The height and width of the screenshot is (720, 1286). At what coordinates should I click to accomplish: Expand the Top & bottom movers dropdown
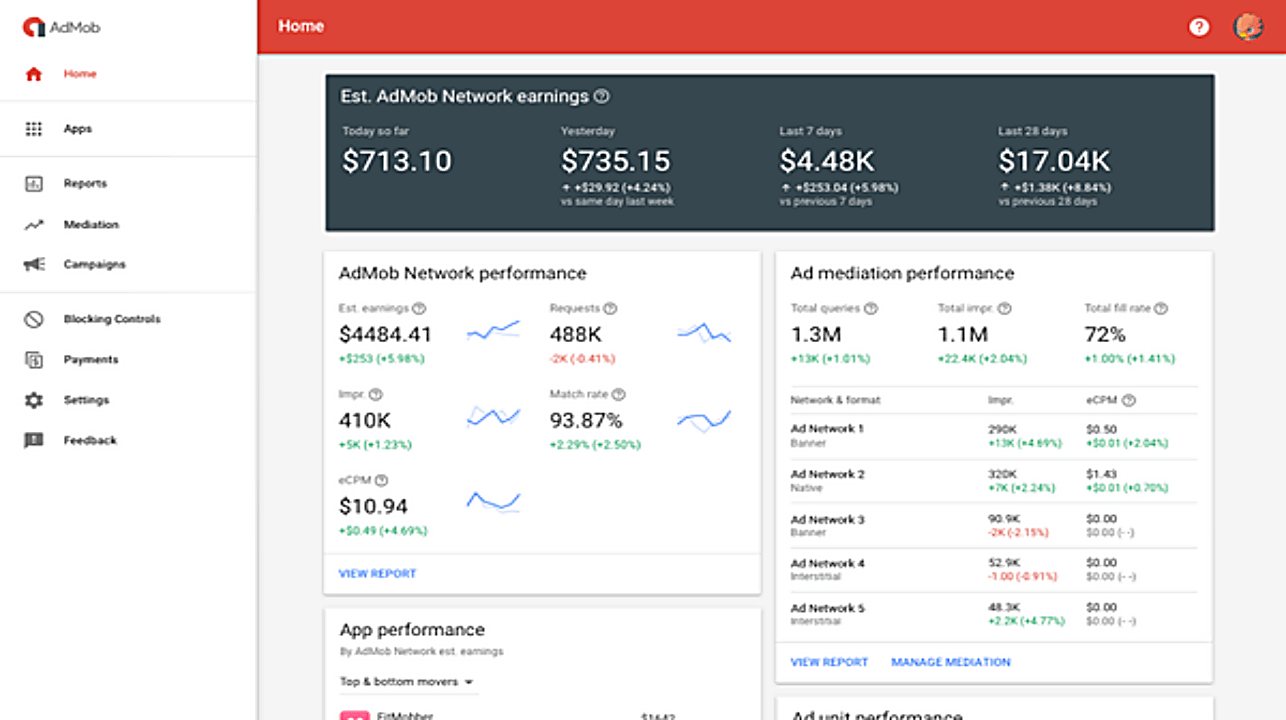(408, 682)
